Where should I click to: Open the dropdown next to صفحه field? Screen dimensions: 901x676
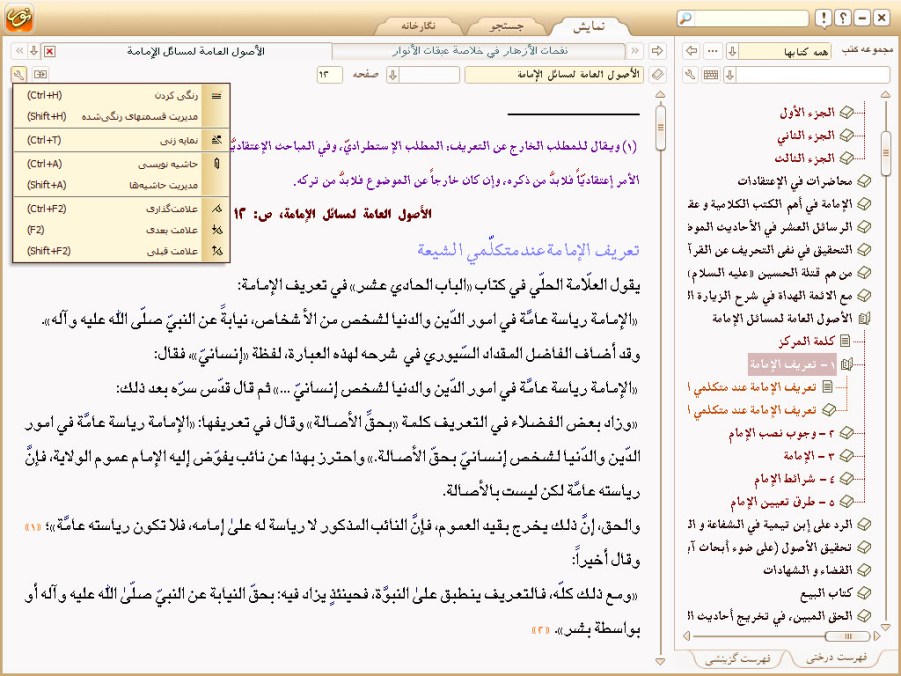coord(393,75)
